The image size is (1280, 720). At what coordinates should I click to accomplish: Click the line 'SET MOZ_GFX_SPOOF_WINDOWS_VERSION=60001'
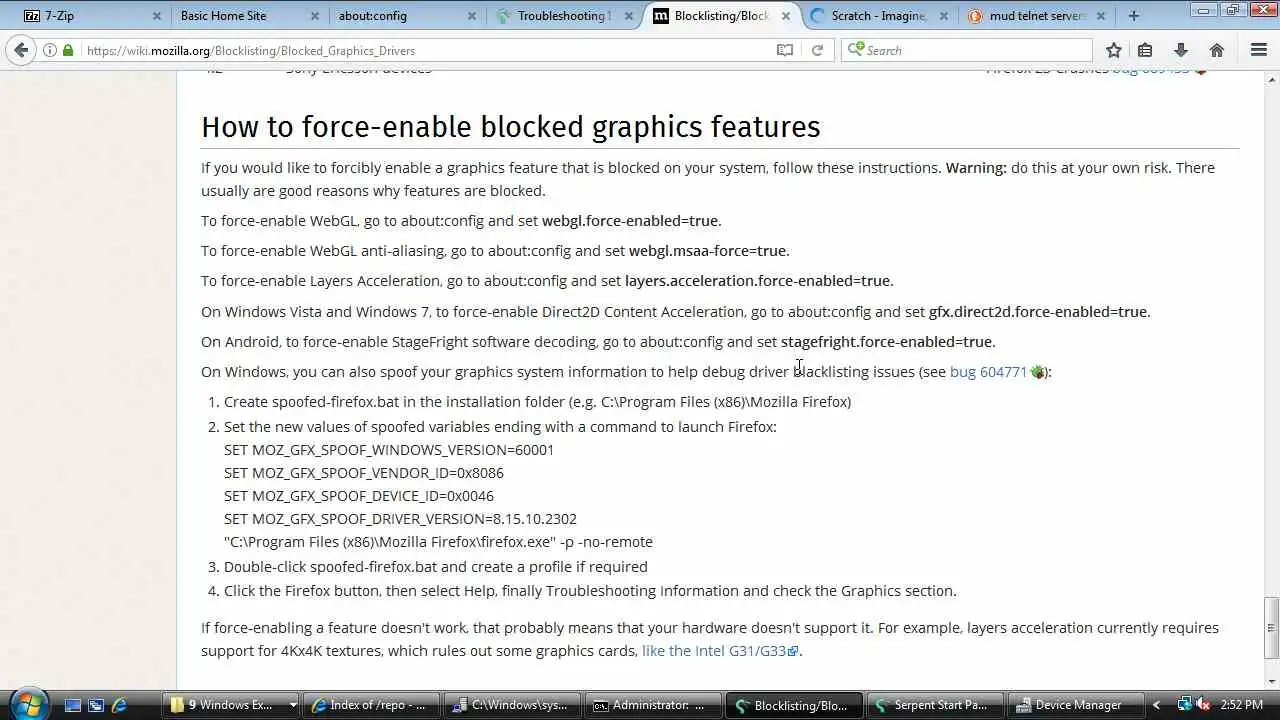389,450
